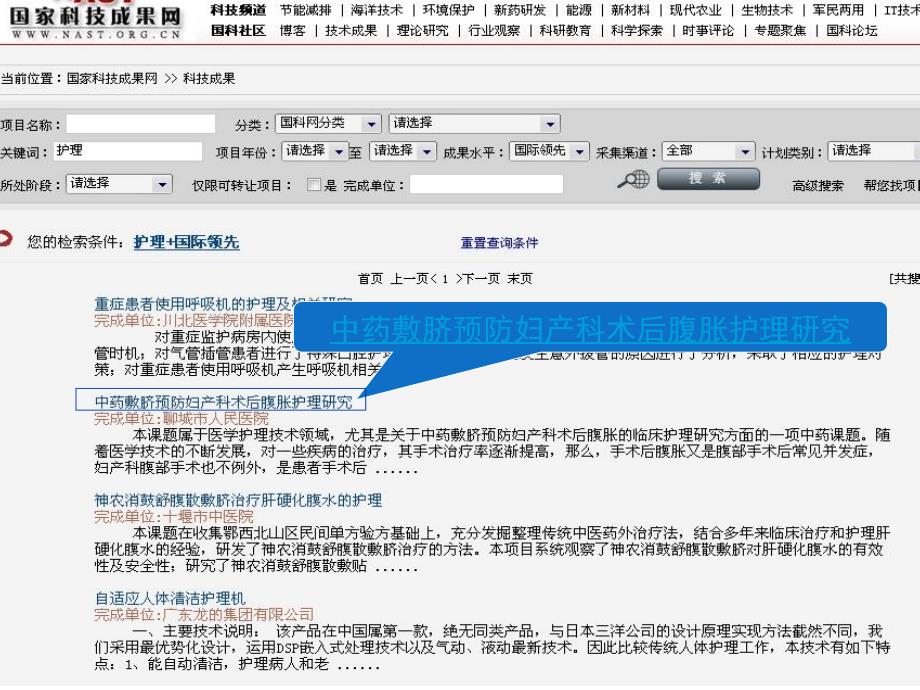
Task: Open the 时事评论 section
Action: click(708, 31)
